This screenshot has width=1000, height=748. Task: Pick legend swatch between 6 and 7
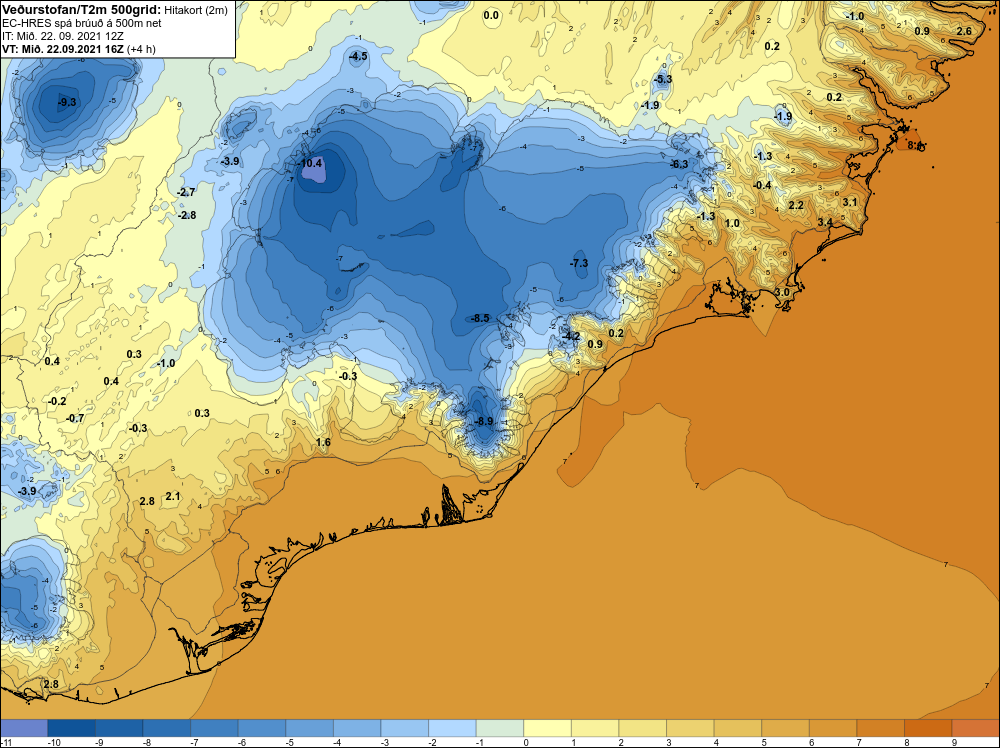point(833,728)
